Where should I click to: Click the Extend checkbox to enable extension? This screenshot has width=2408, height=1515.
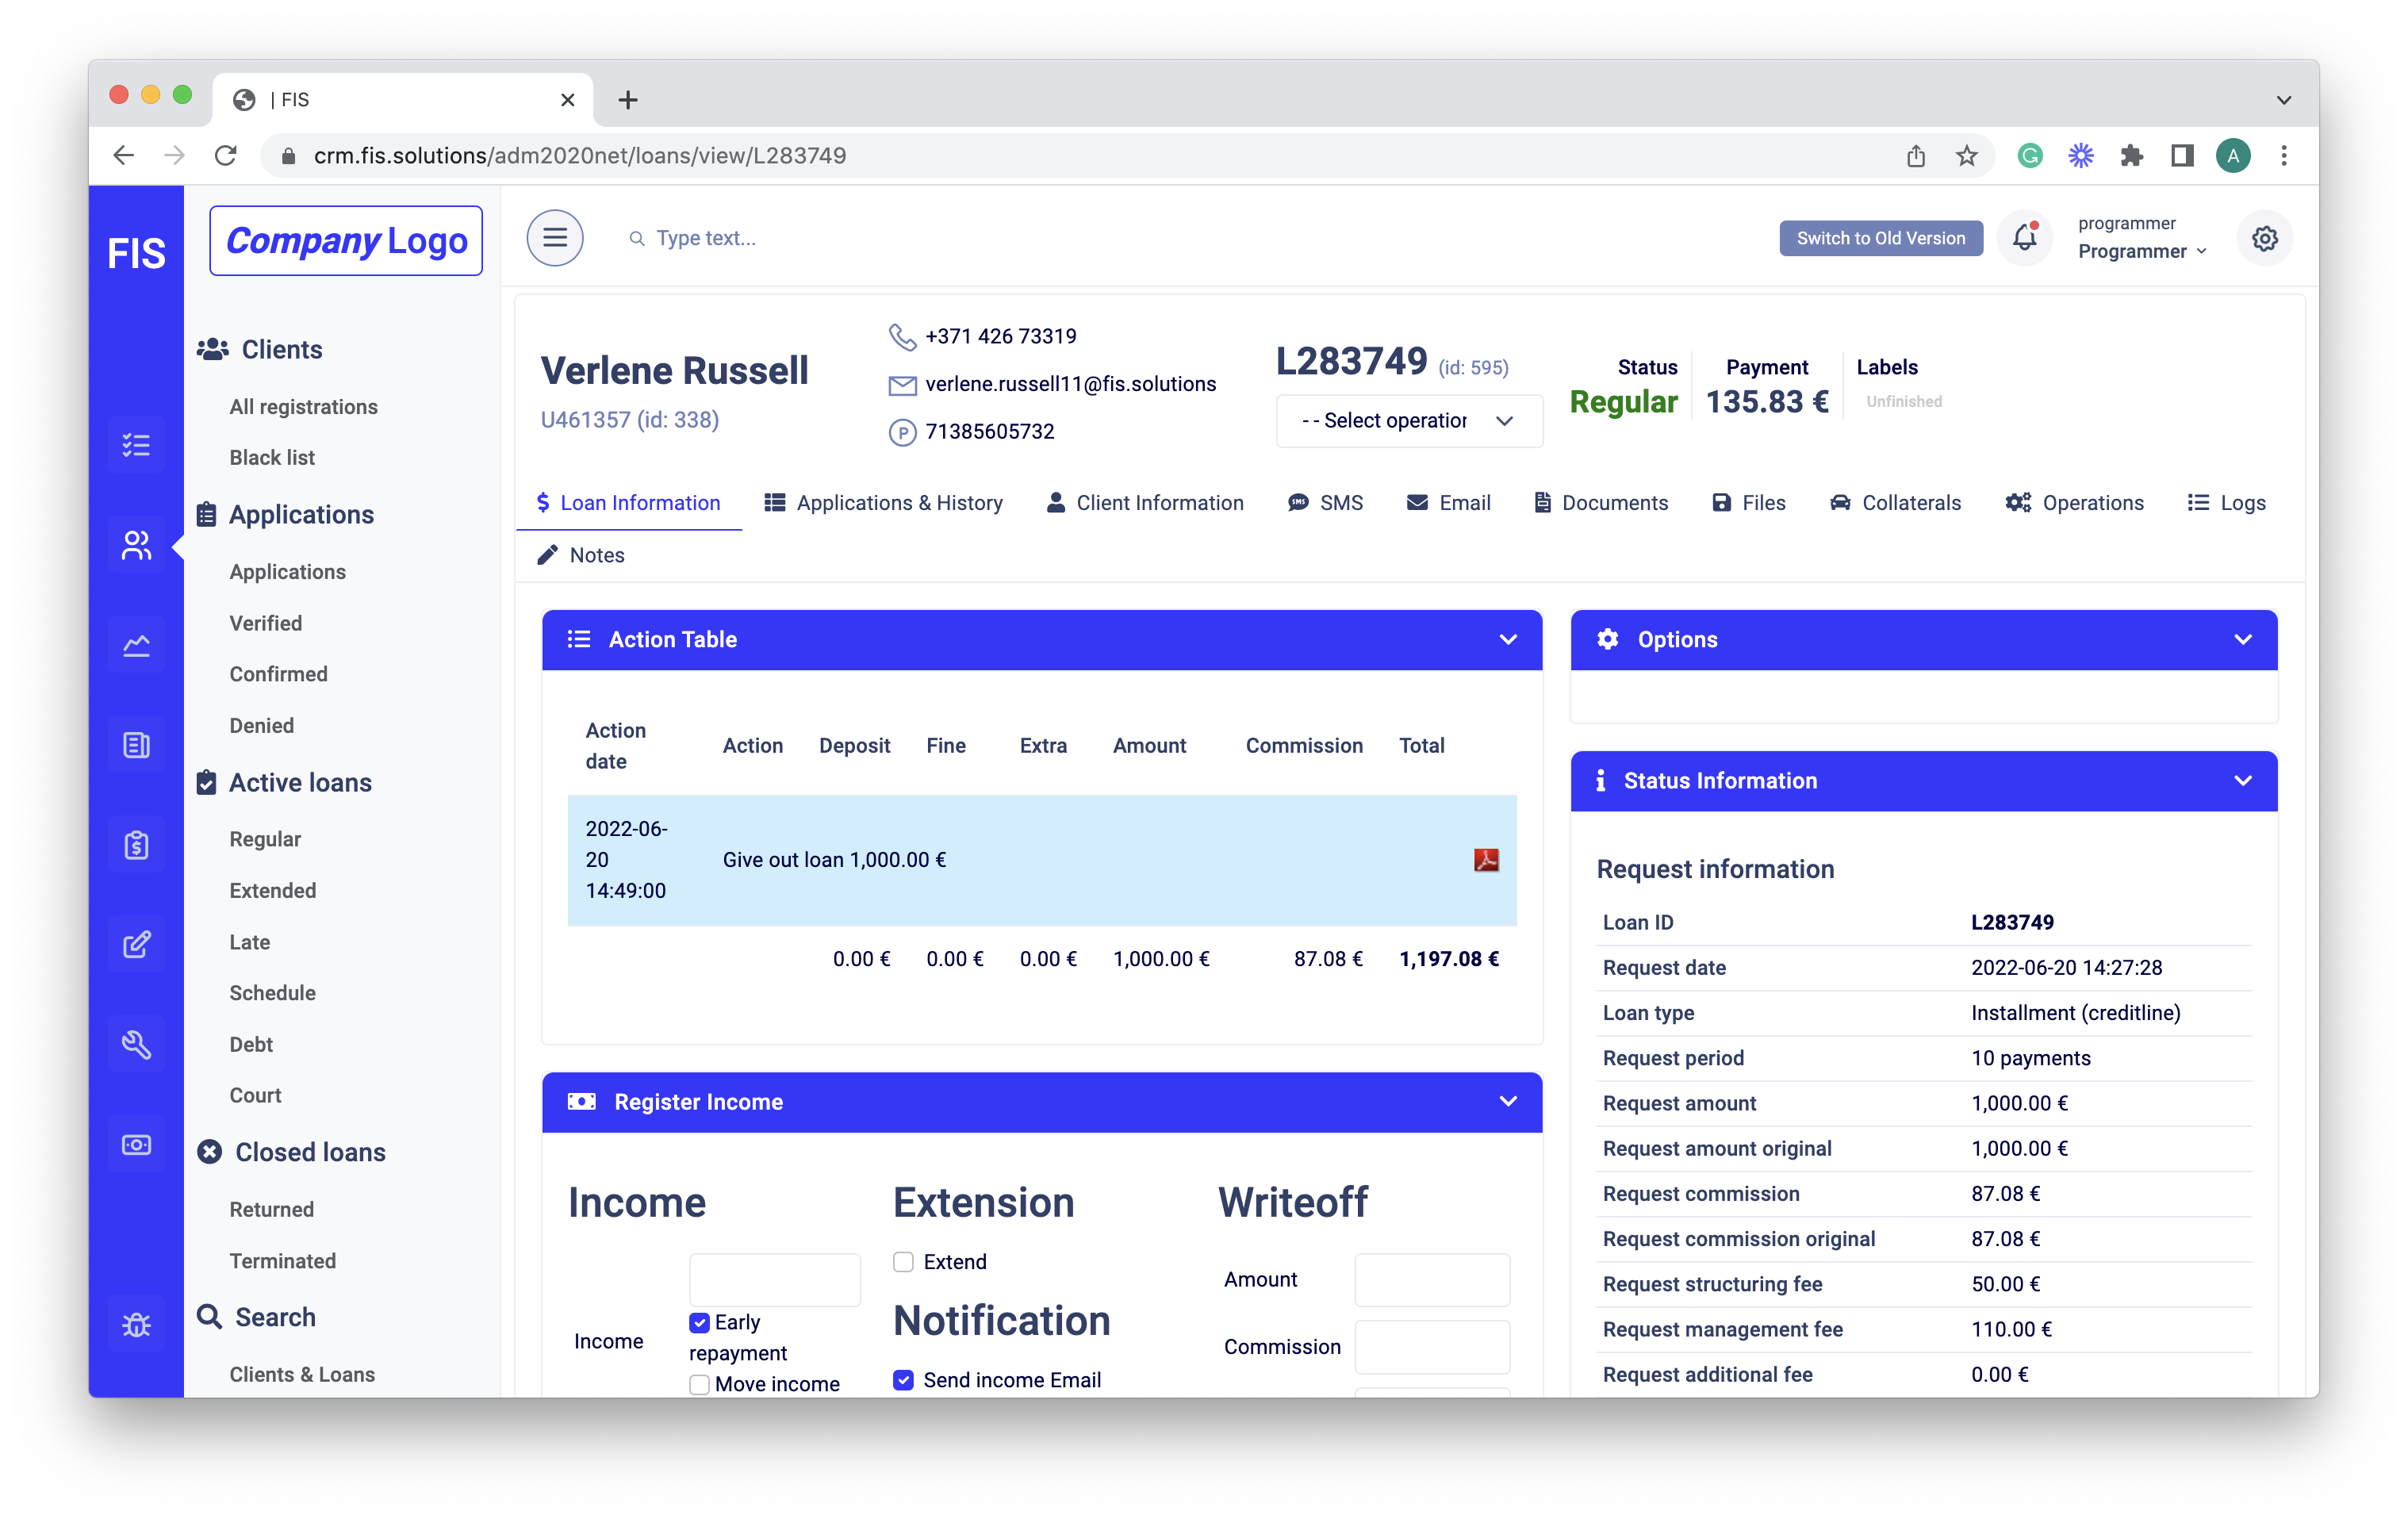point(904,1260)
